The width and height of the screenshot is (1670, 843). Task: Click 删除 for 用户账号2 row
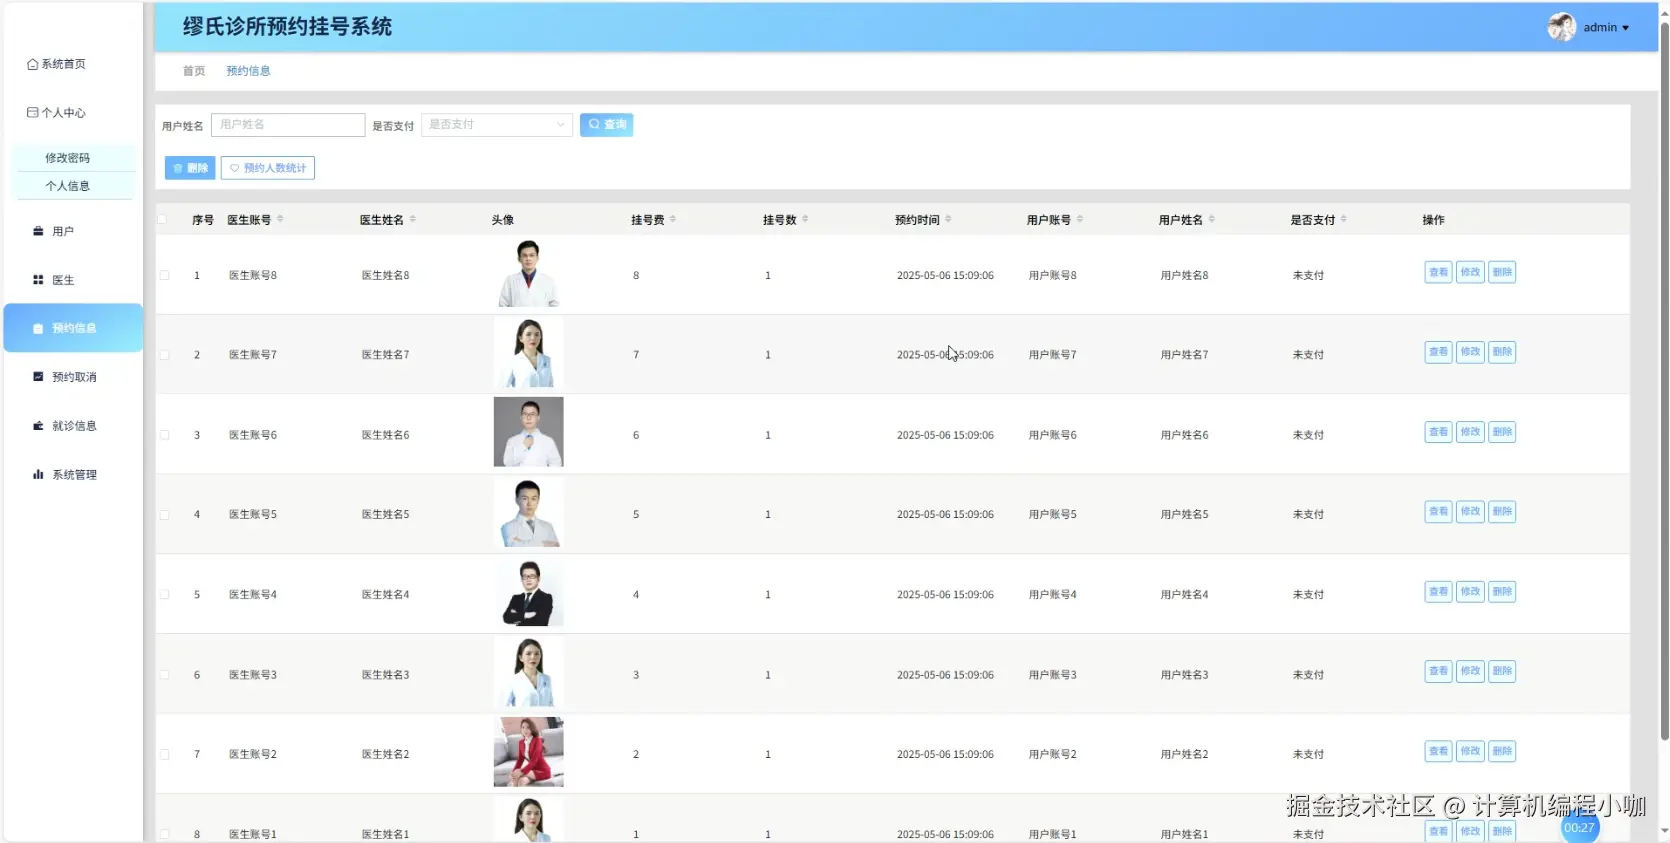(x=1502, y=751)
